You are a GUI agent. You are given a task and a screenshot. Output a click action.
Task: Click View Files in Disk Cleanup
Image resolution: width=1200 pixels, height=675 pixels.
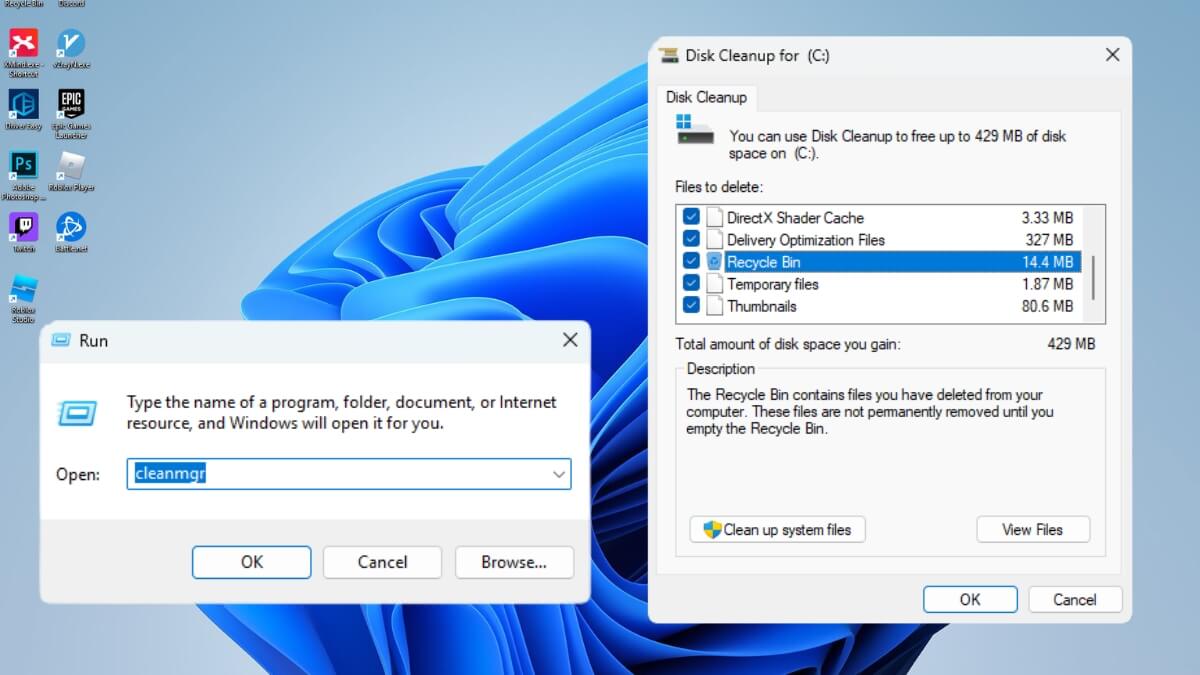tap(1033, 529)
